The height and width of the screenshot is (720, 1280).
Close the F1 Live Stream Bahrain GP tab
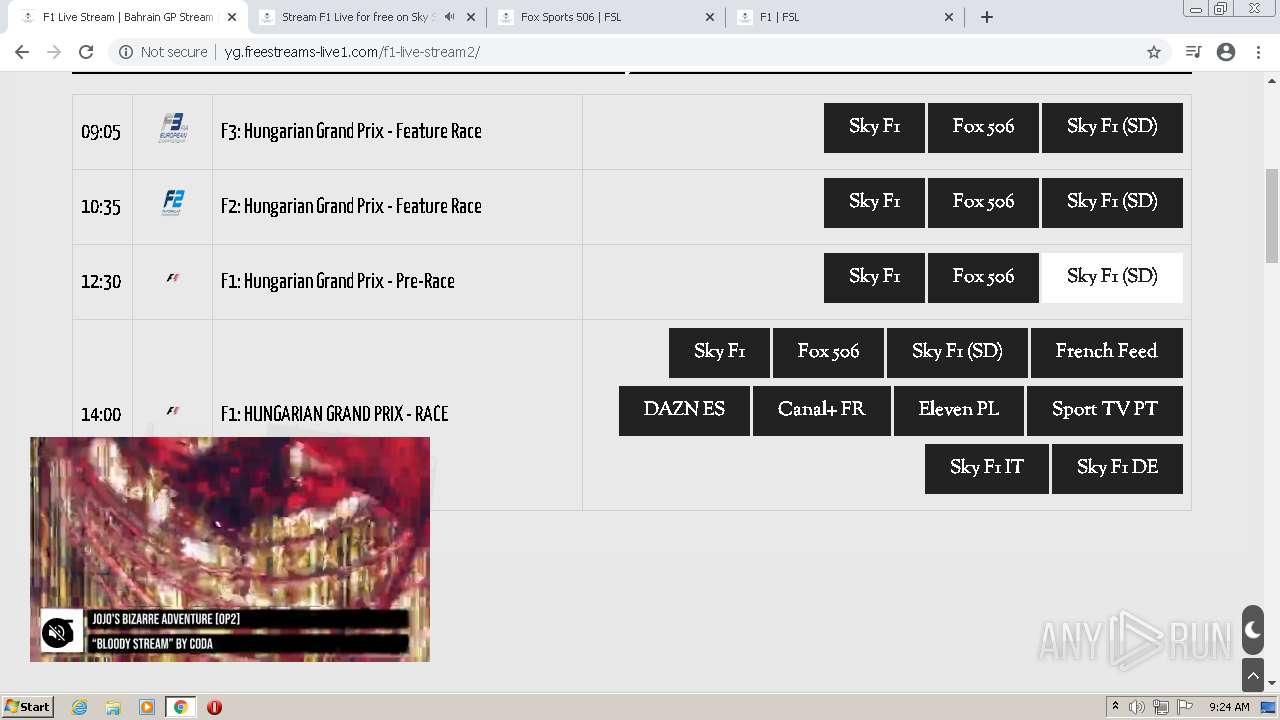pos(232,17)
